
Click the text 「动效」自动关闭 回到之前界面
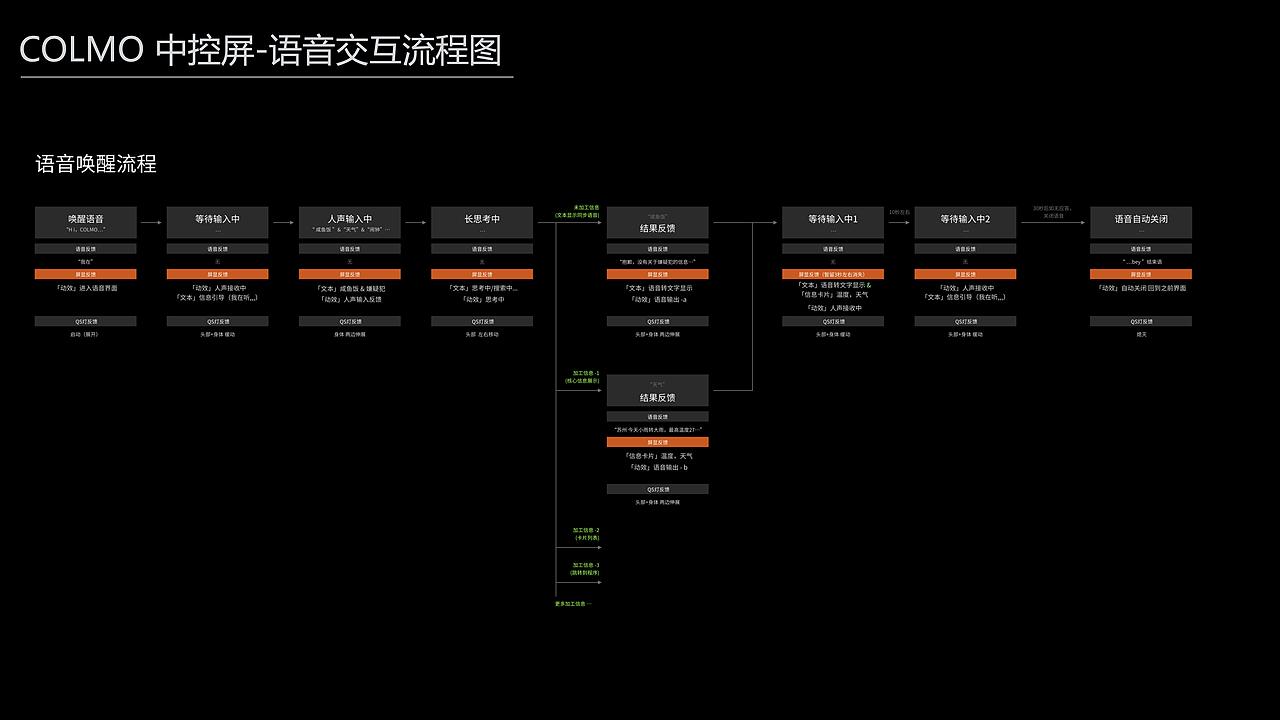[1141, 288]
